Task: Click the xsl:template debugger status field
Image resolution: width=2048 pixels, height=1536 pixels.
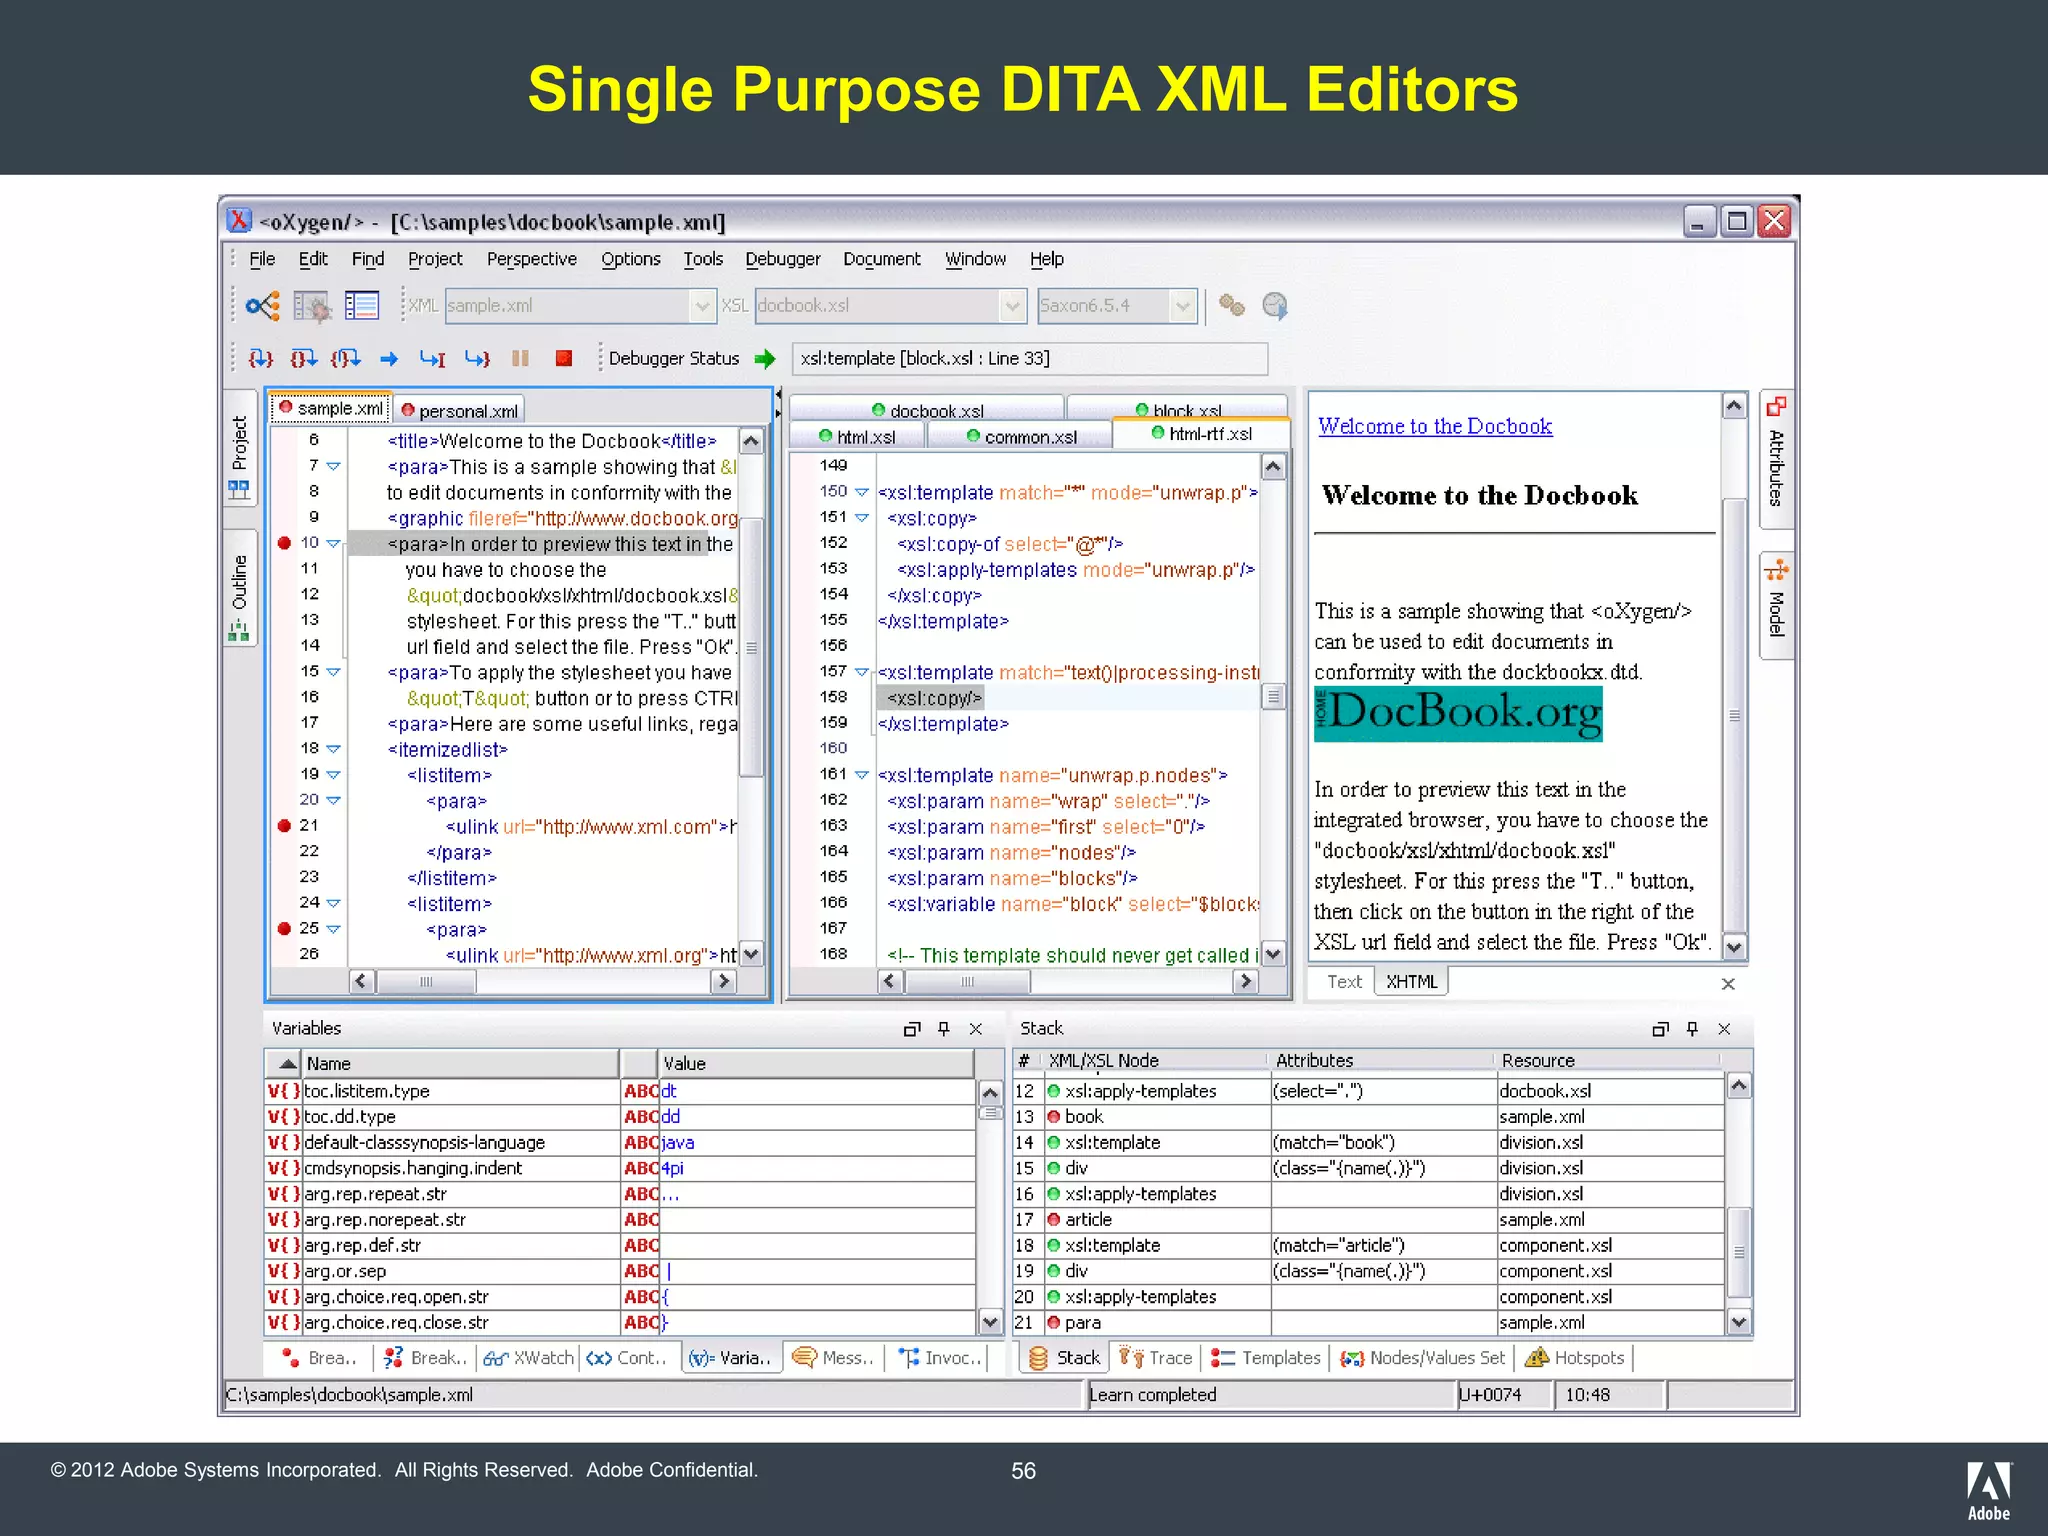Action: click(x=1030, y=359)
